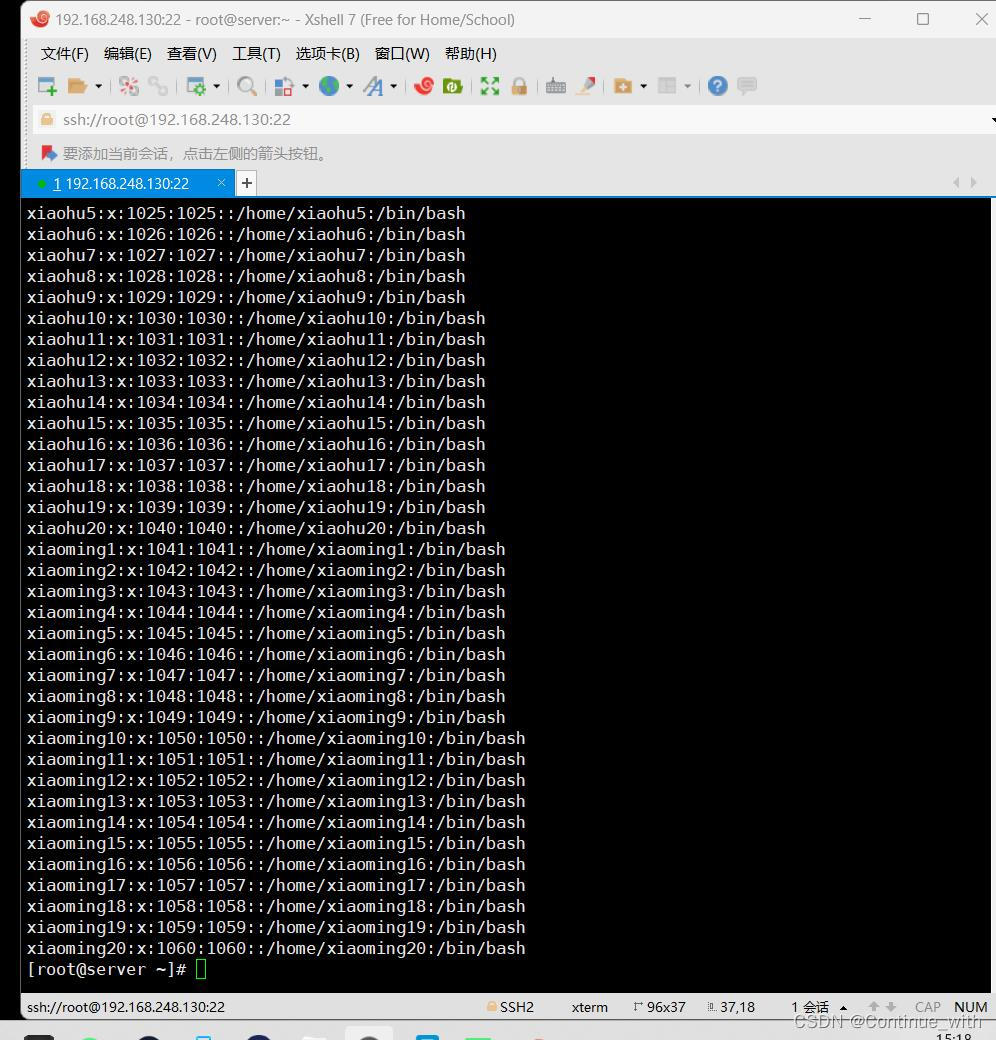Viewport: 996px width, 1040px height.
Task: Expand the Layout dropdown arrow
Action: 688,86
